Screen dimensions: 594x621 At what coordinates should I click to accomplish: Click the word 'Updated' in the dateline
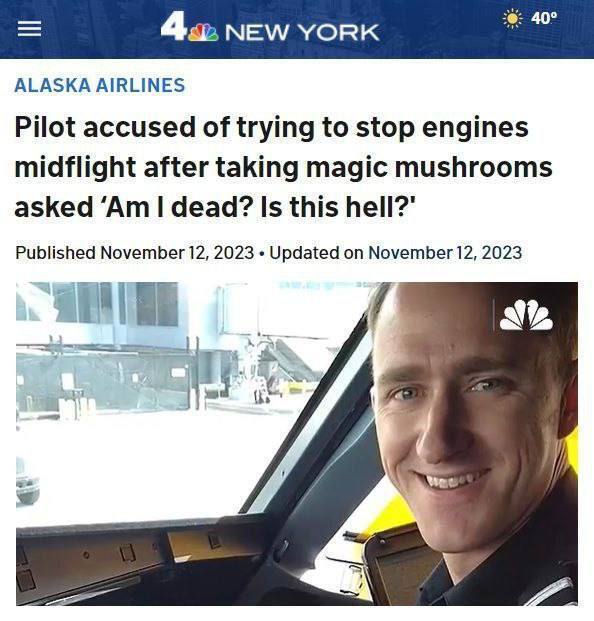(x=304, y=253)
